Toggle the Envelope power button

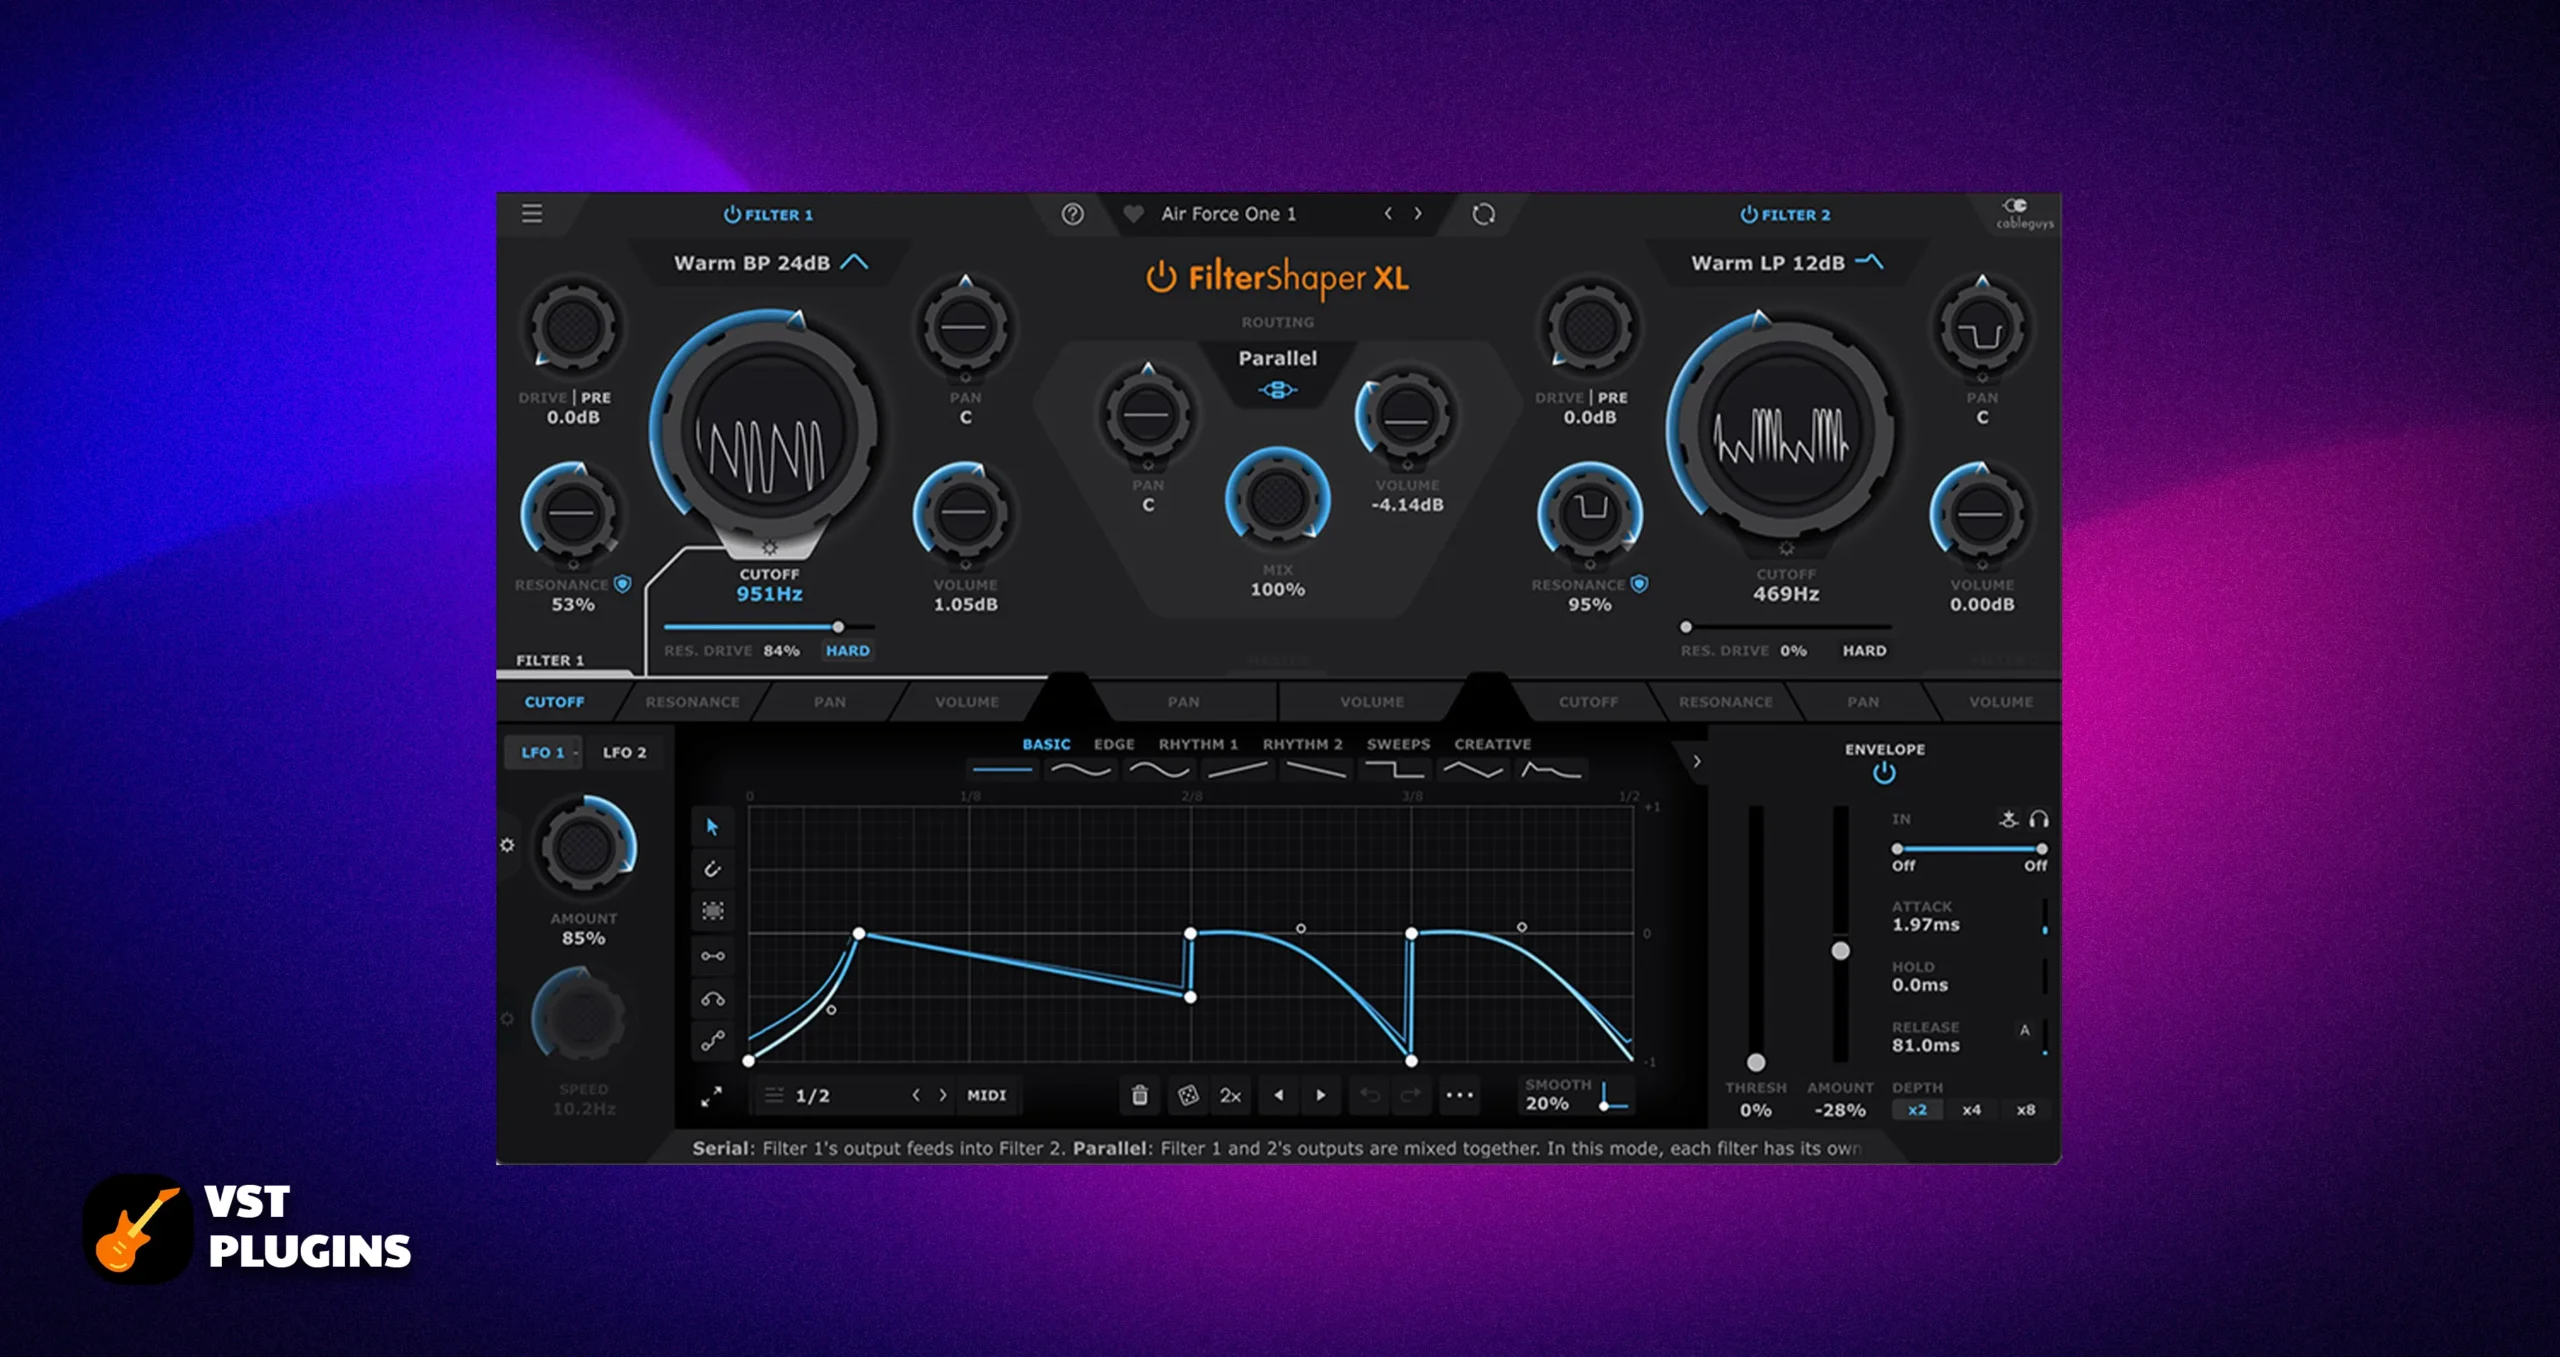point(1884,773)
